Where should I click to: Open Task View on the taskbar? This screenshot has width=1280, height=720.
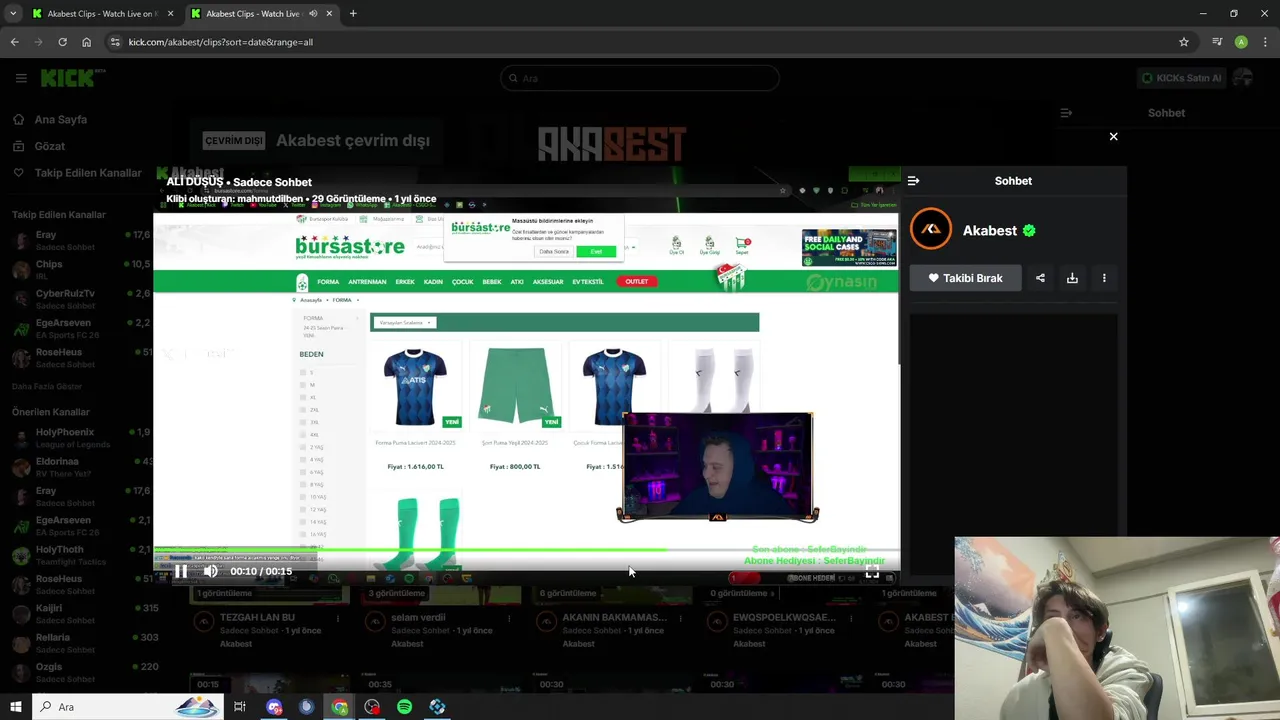(240, 707)
